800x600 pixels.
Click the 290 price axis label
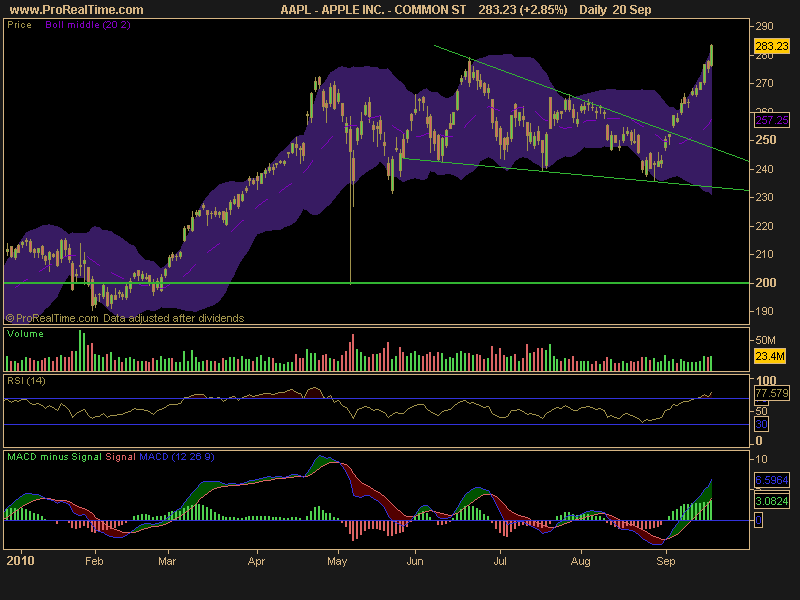[764, 26]
